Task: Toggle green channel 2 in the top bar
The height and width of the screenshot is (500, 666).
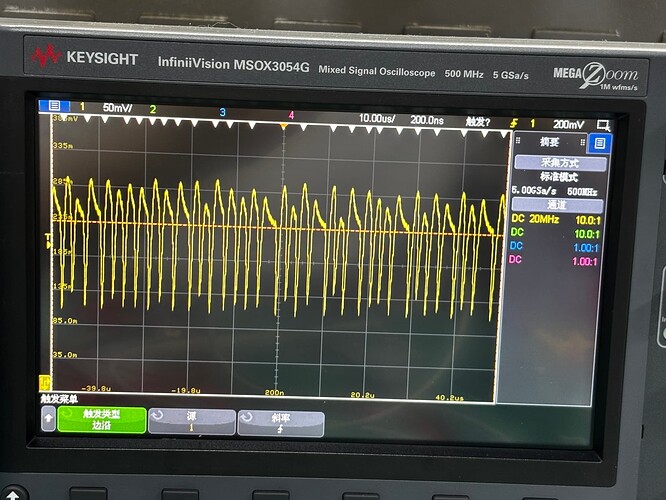Action: click(x=153, y=110)
